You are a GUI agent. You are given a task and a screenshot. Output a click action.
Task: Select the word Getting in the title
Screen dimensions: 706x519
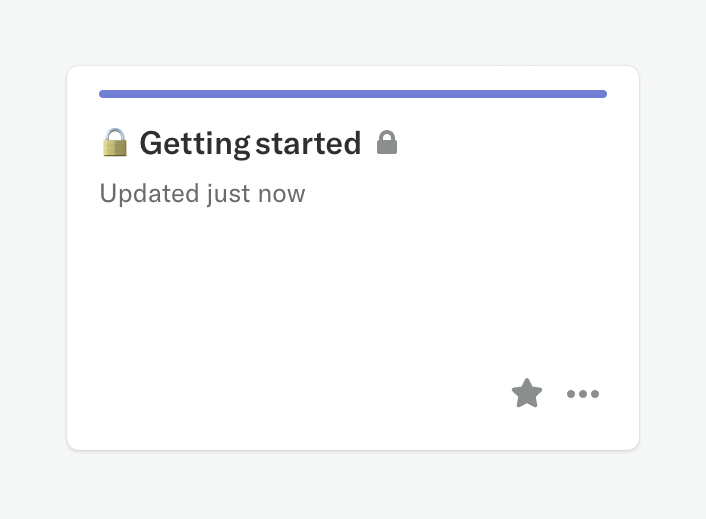click(x=194, y=144)
